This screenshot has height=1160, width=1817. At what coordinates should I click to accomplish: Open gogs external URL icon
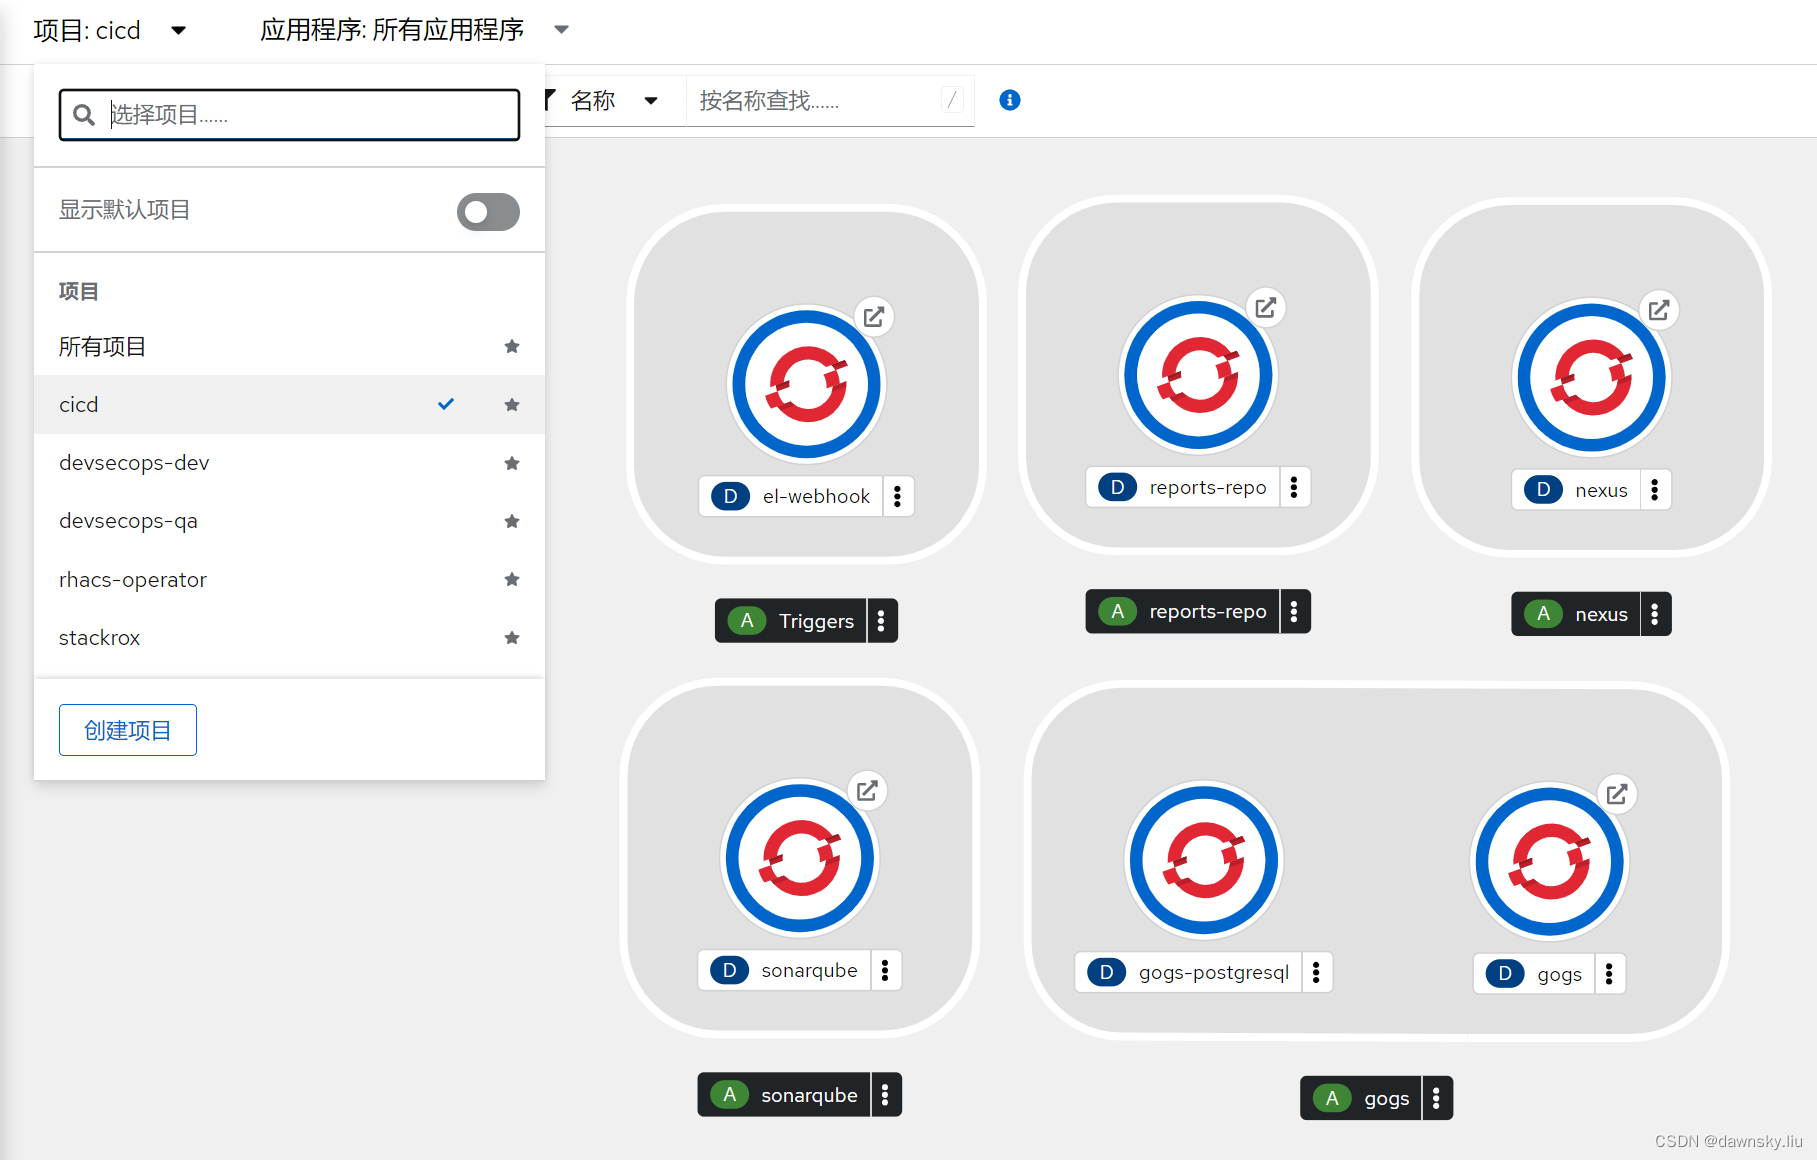pyautogui.click(x=1617, y=795)
